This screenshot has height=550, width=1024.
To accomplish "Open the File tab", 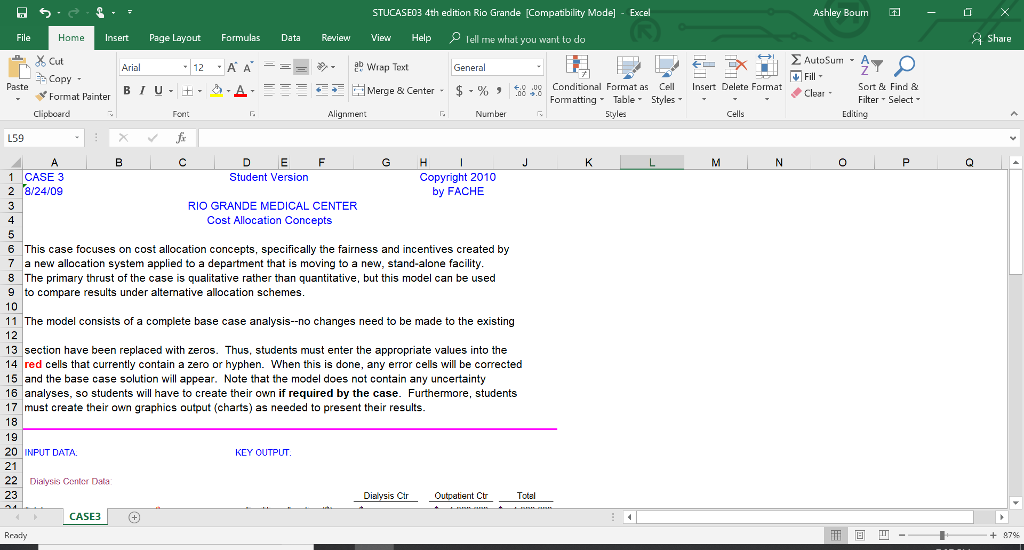I will (24, 38).
